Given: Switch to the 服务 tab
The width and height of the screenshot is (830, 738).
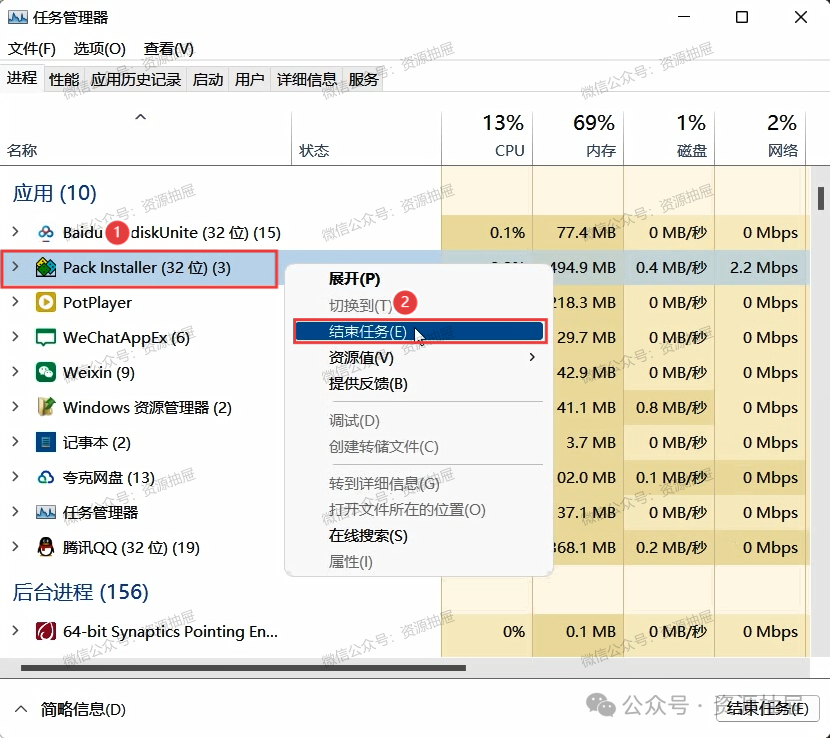Looking at the screenshot, I should point(363,79).
